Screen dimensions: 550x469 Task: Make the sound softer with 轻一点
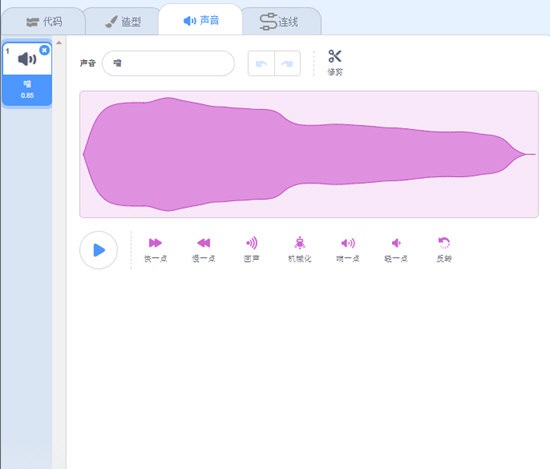tap(396, 249)
